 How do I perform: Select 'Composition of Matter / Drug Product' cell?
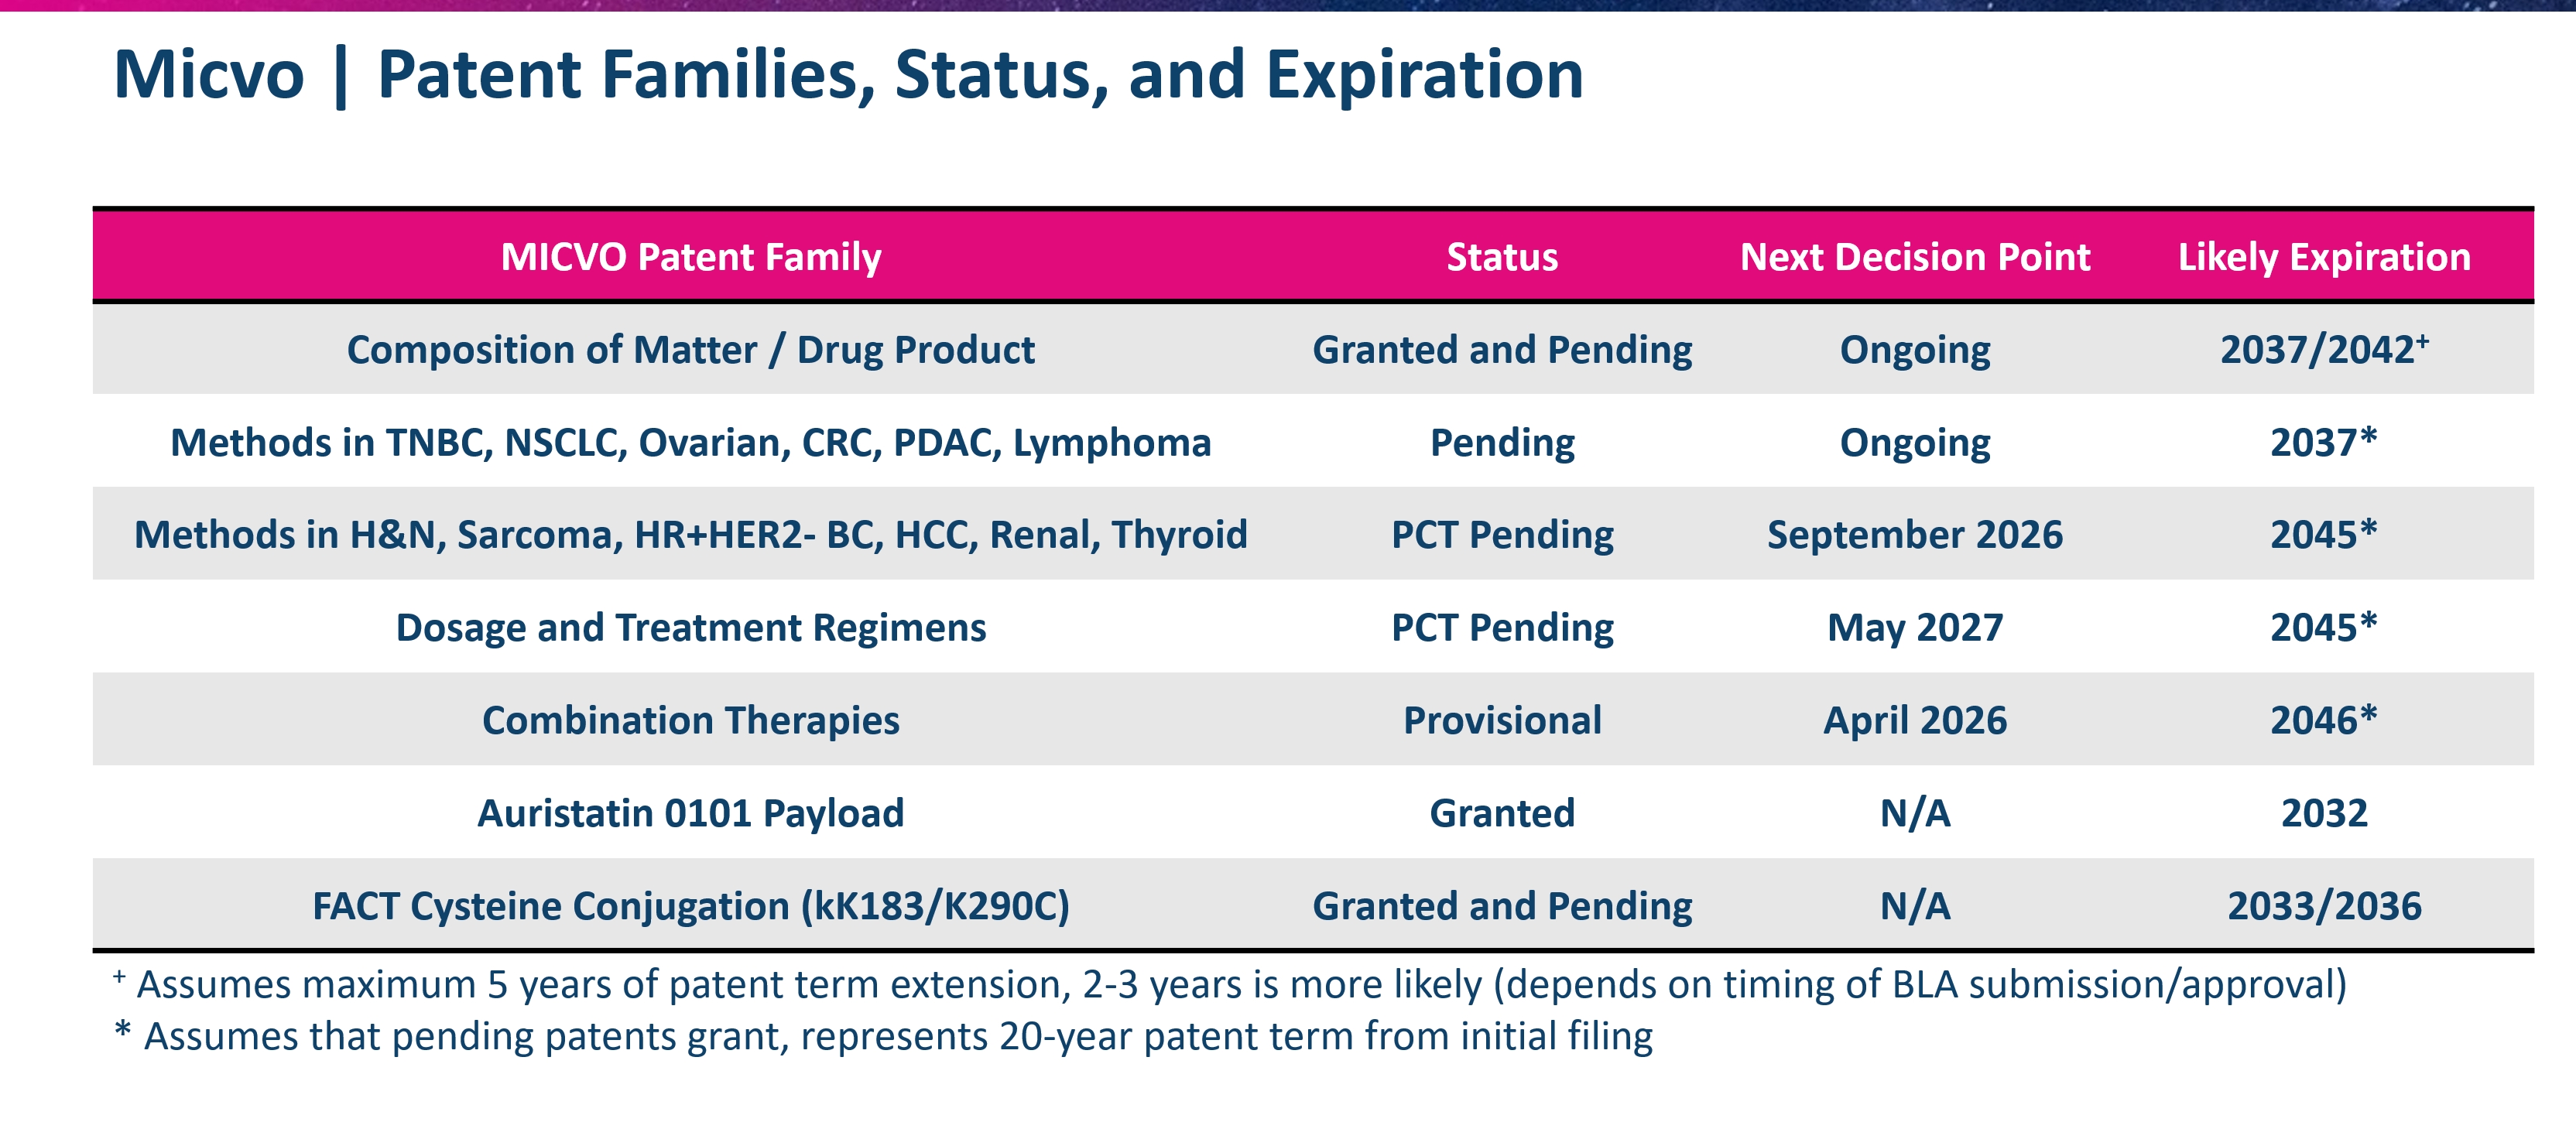690,350
